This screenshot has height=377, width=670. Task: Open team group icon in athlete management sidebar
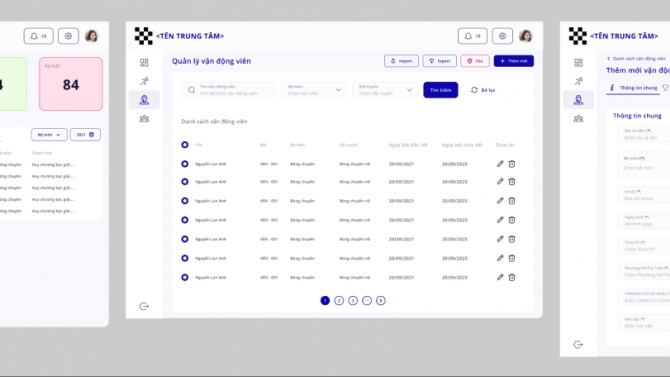[x=144, y=118]
